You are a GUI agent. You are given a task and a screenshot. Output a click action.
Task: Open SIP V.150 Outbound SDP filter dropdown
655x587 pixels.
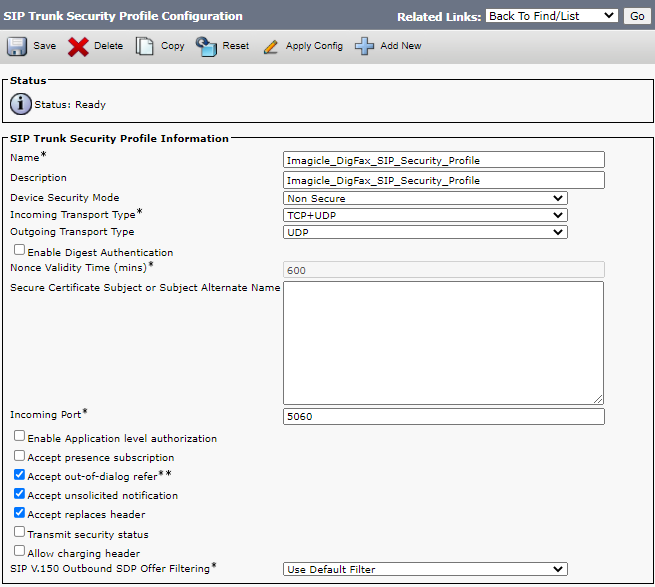[425, 569]
